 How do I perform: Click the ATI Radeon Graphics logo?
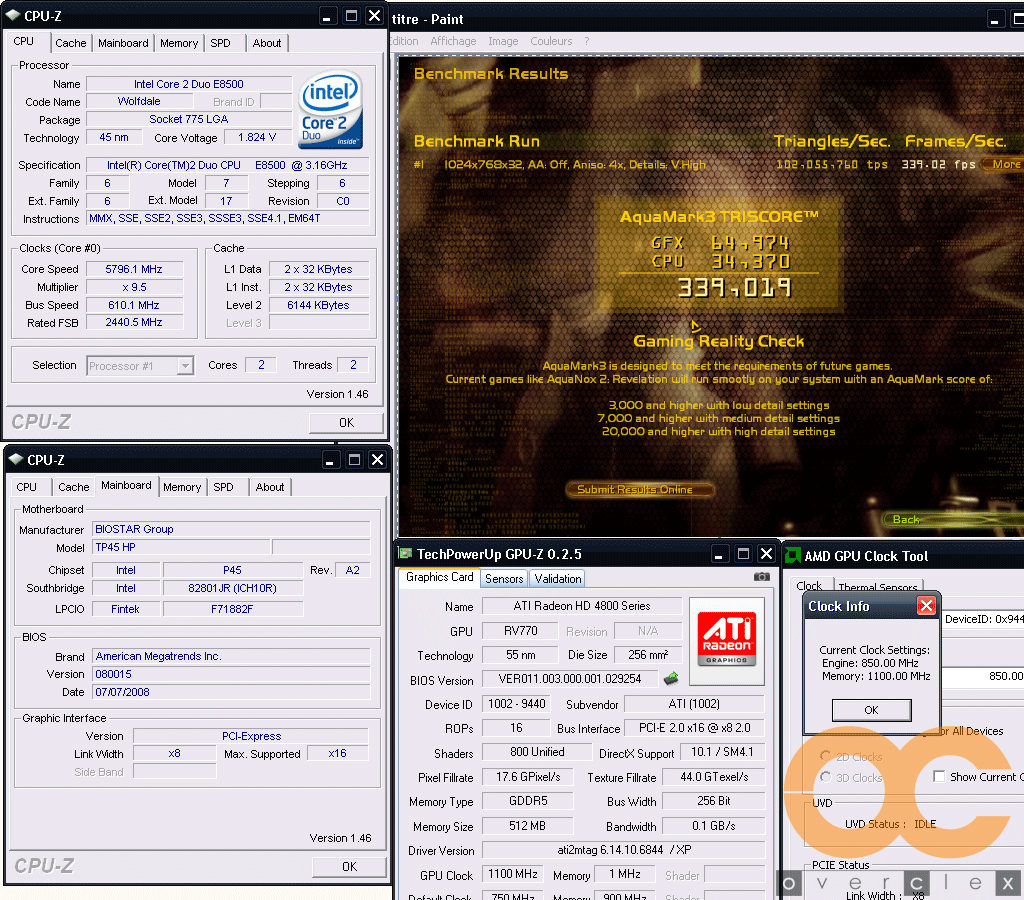(727, 639)
